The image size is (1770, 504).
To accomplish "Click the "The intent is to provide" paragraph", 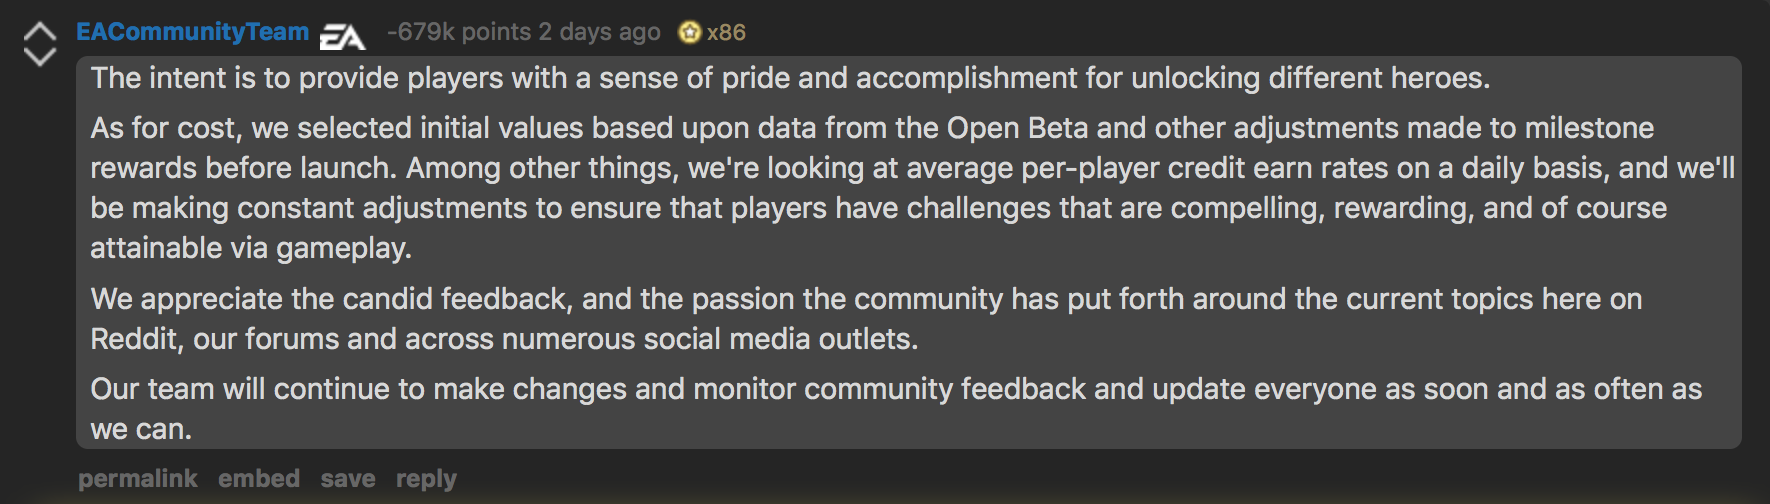I will 790,78.
